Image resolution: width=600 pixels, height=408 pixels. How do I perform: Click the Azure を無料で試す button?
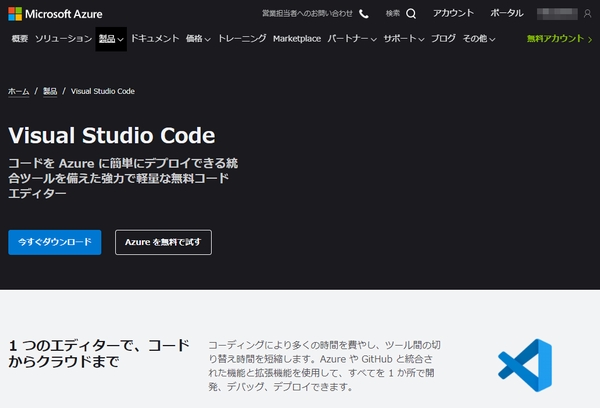point(163,242)
